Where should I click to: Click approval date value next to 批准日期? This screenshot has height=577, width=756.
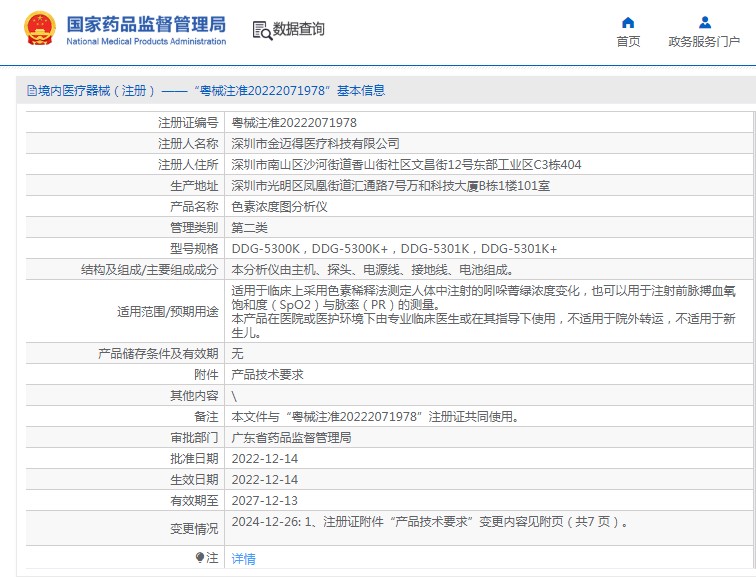(265, 458)
